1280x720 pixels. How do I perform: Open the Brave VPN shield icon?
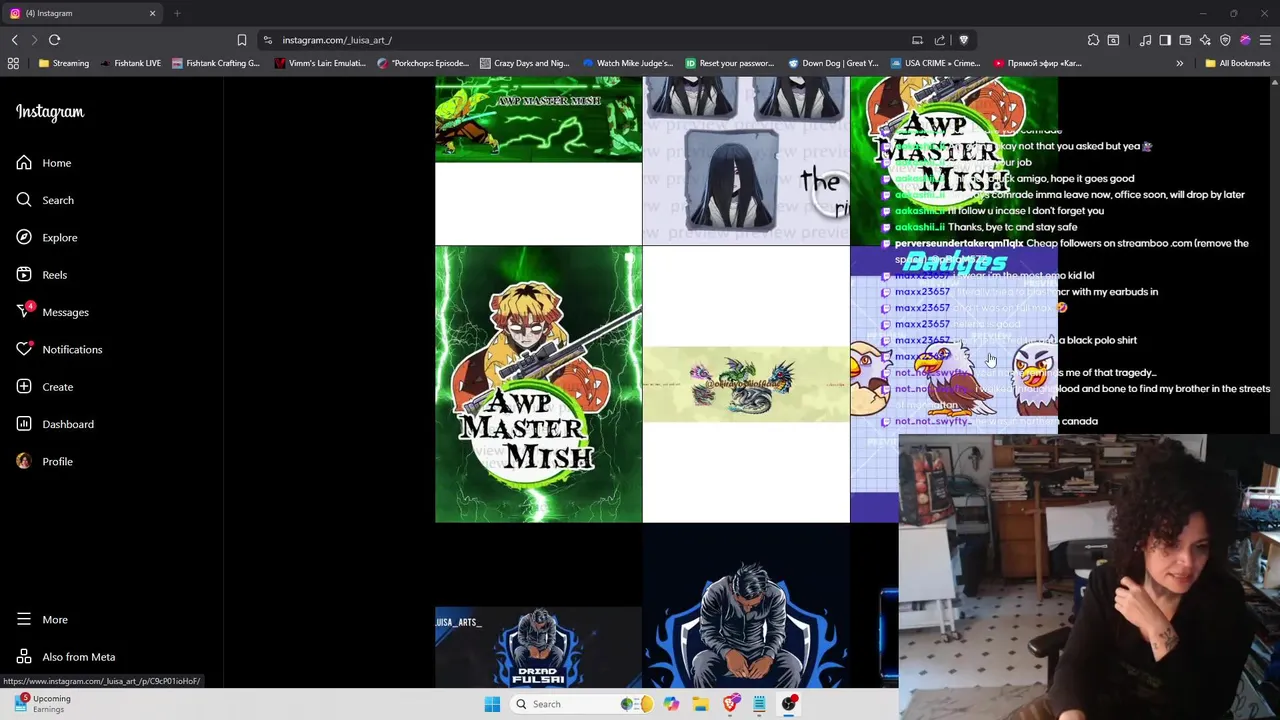coord(1225,40)
